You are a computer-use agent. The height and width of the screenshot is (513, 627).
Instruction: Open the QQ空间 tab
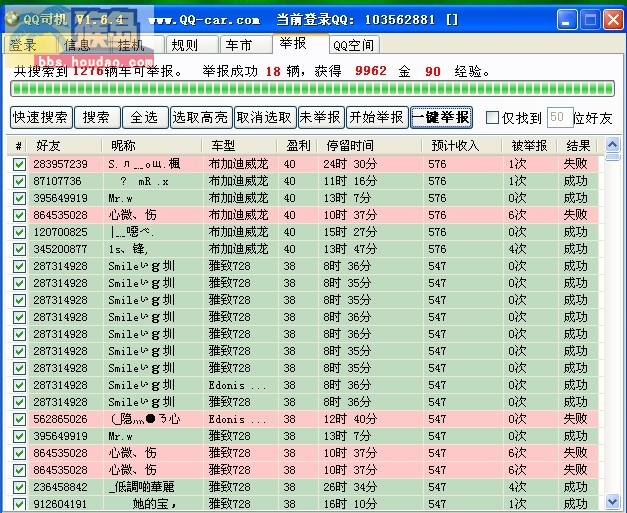click(354, 45)
